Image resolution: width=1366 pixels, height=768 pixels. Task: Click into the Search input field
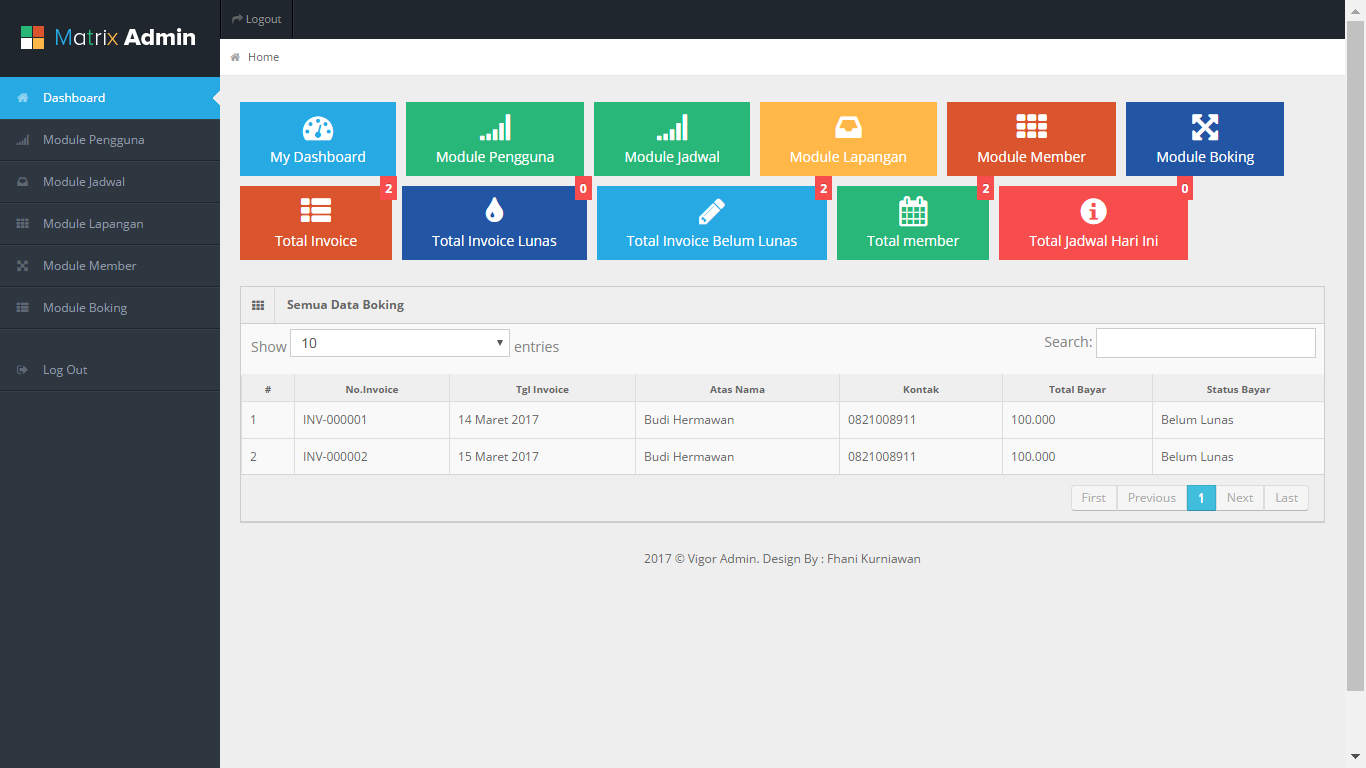(x=1205, y=343)
